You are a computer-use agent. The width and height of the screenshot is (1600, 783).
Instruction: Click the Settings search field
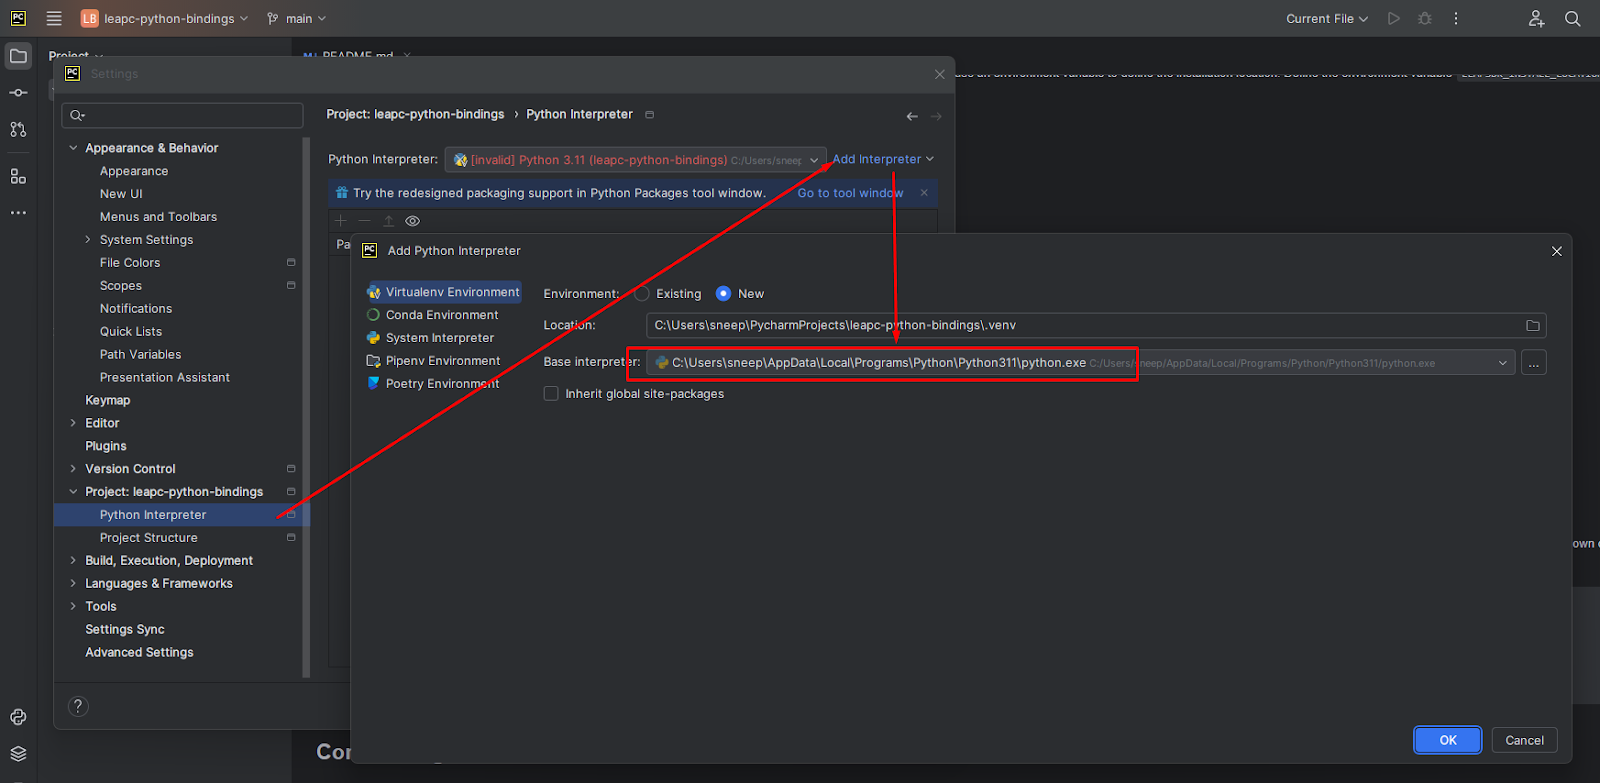pyautogui.click(x=182, y=115)
